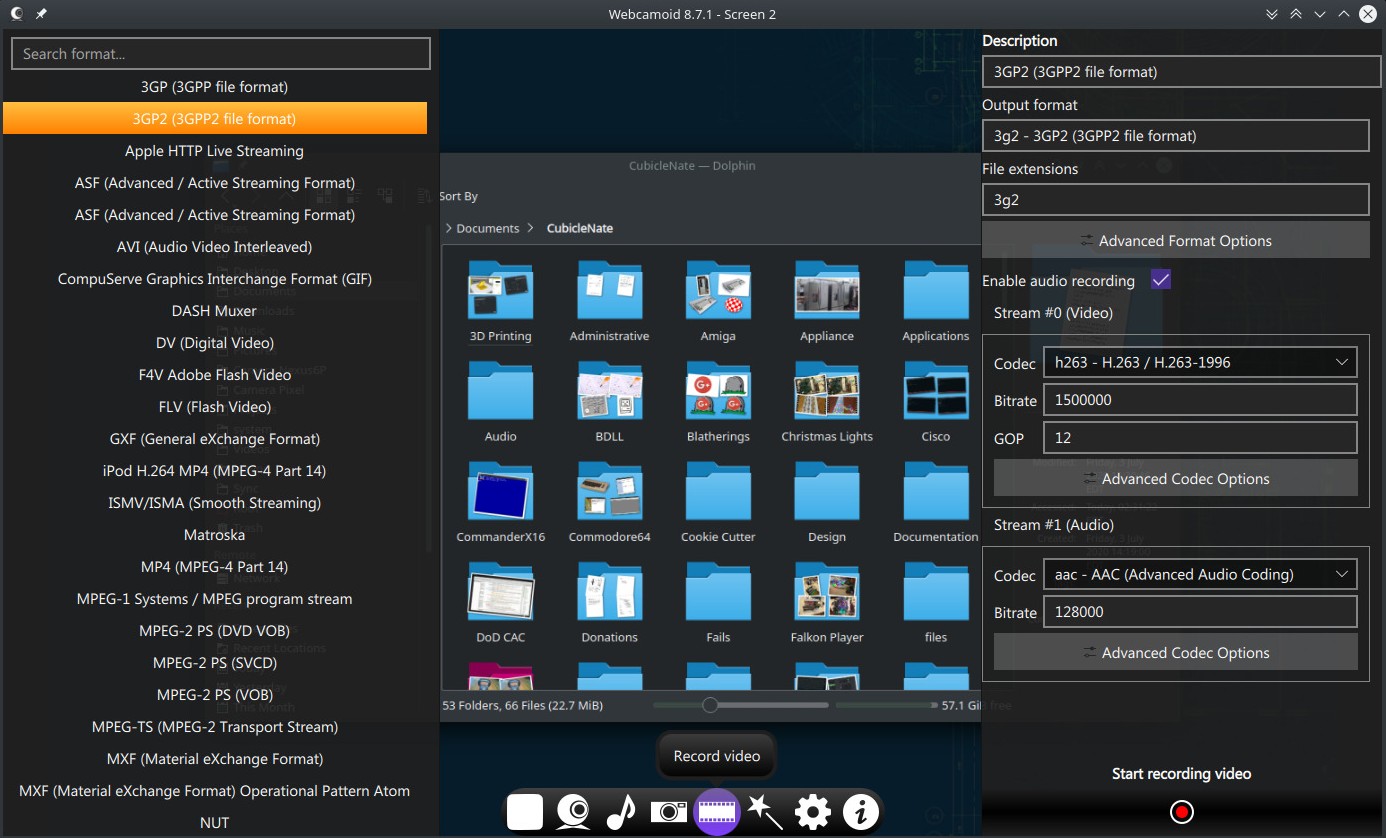Open Webcamoid preferences gear icon
Image resolution: width=1386 pixels, height=838 pixels.
(812, 812)
